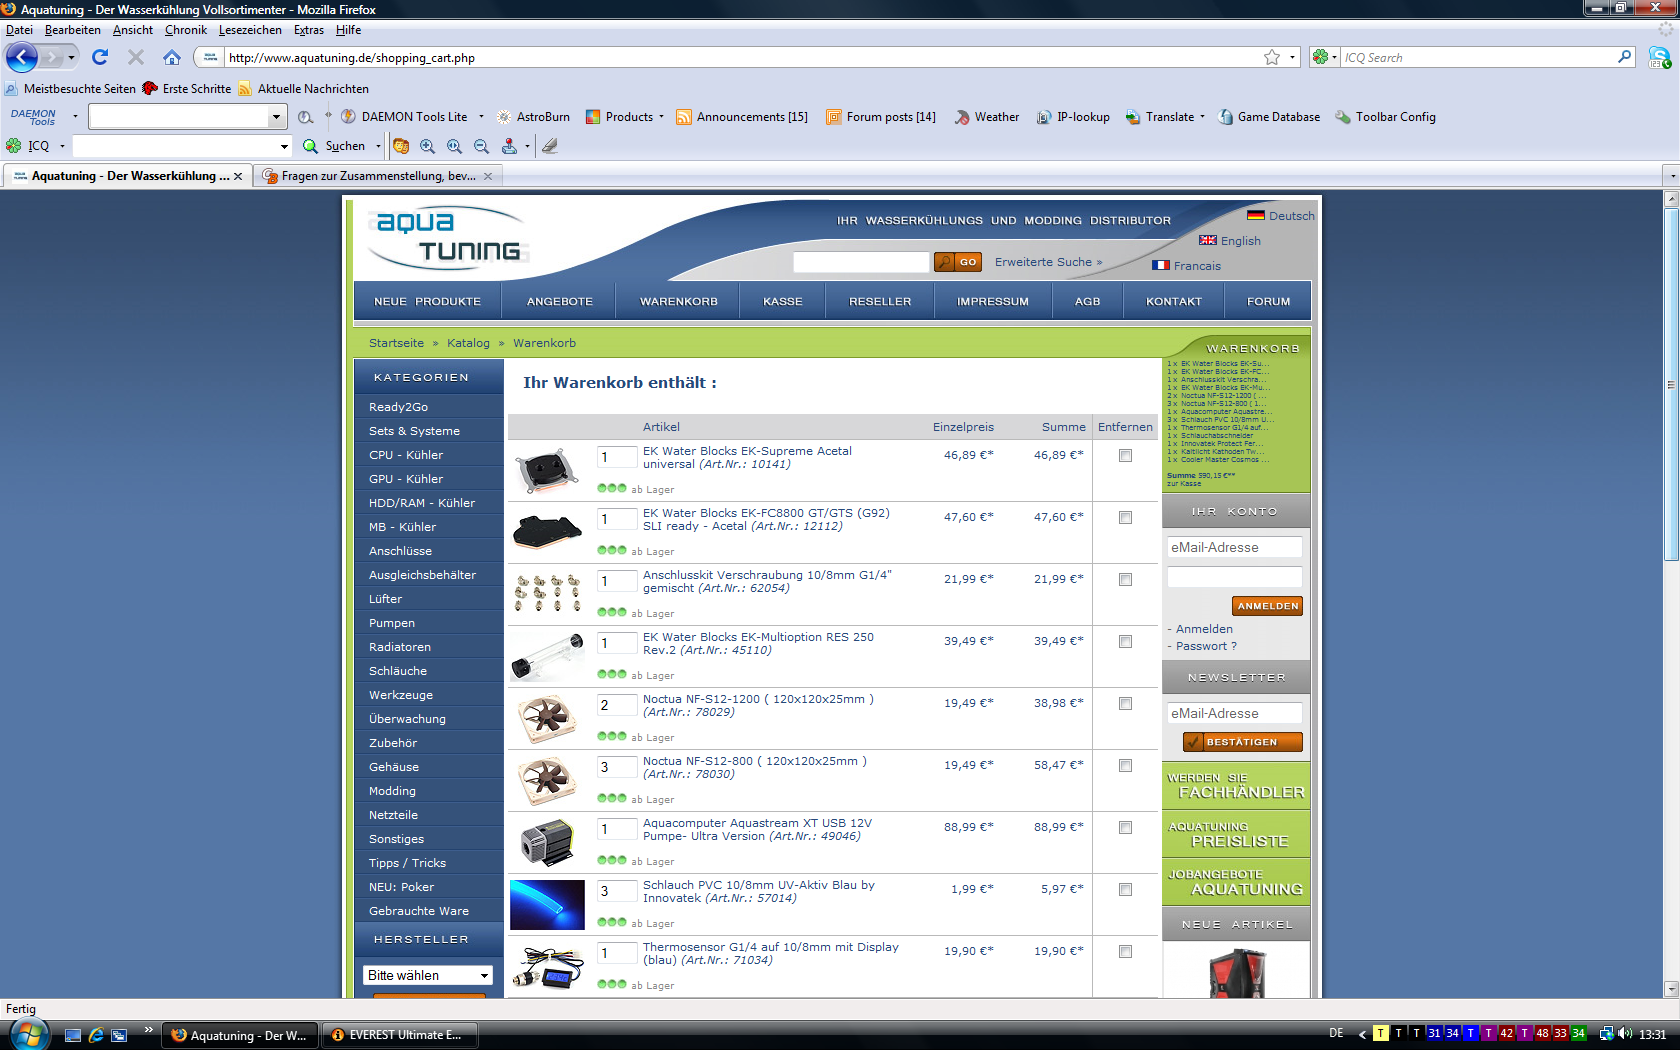Check remove box for Noctua NF-S12-1200
Screen dimensions: 1680x1050
[x=1125, y=704]
